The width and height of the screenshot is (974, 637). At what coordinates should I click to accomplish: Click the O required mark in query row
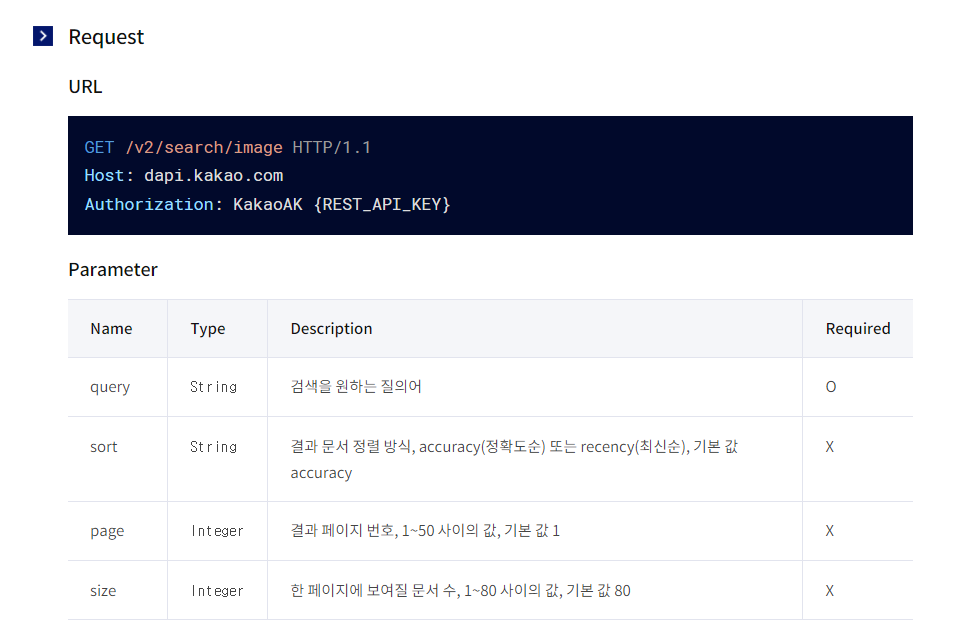[x=831, y=387]
